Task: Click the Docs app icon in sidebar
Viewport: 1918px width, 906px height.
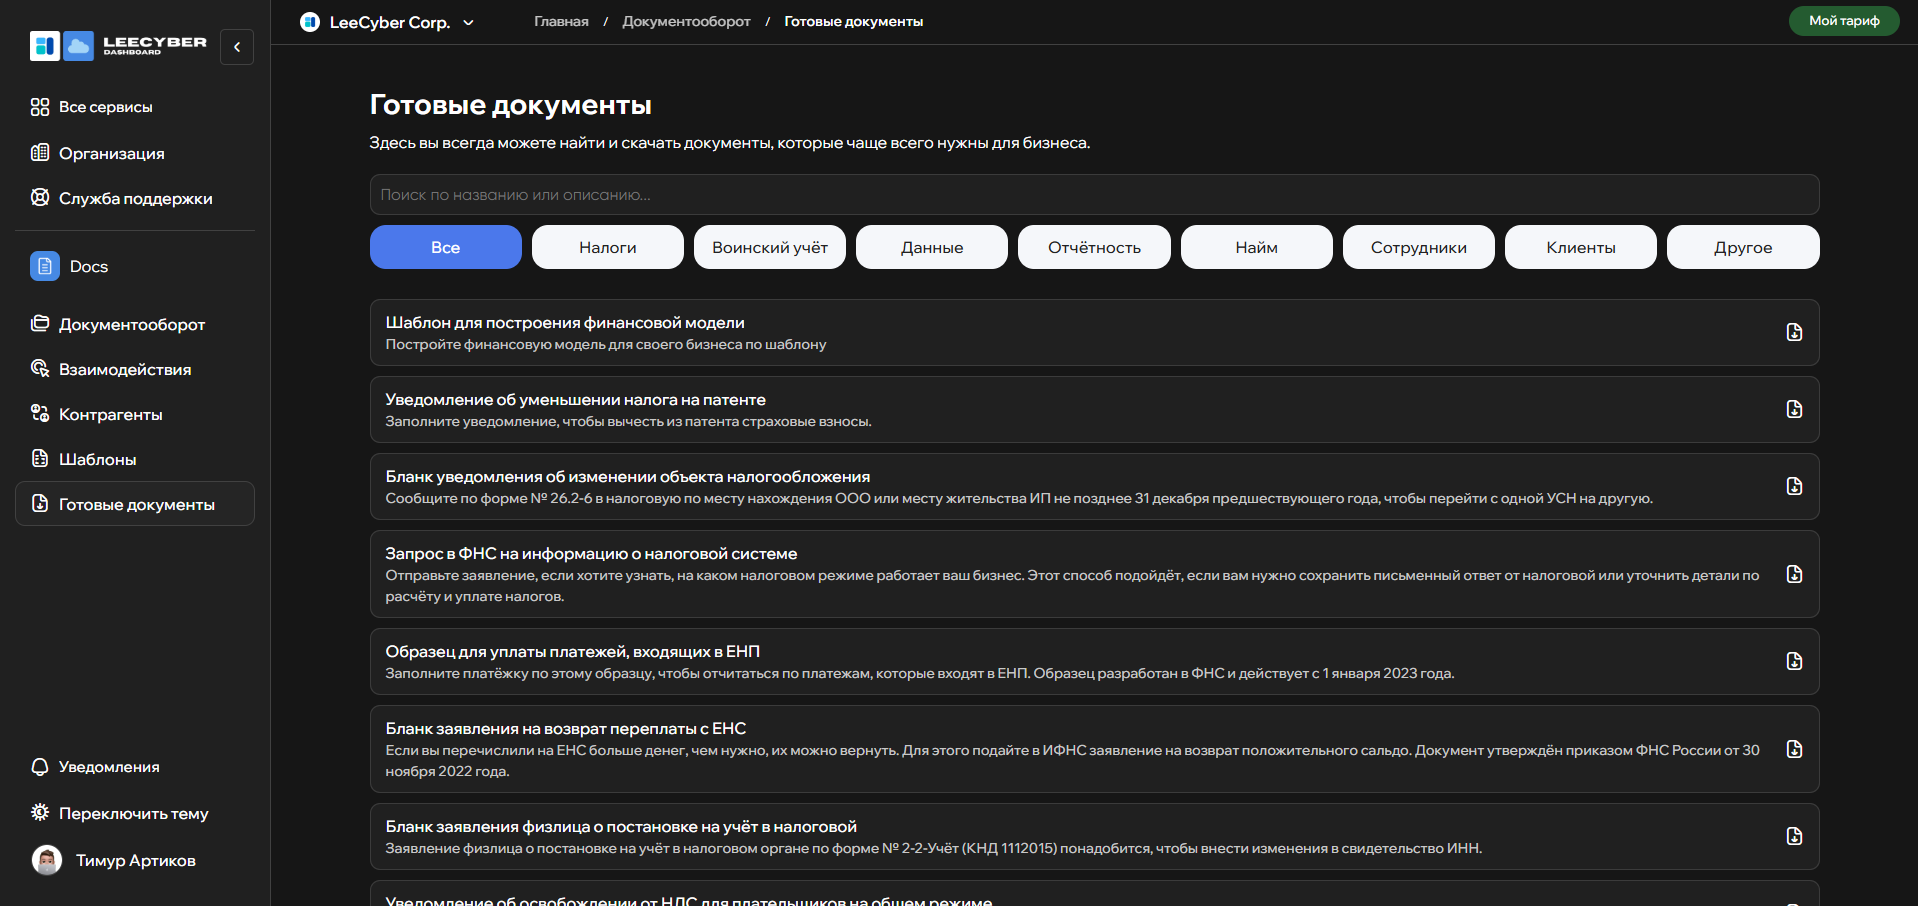Action: [x=45, y=266]
